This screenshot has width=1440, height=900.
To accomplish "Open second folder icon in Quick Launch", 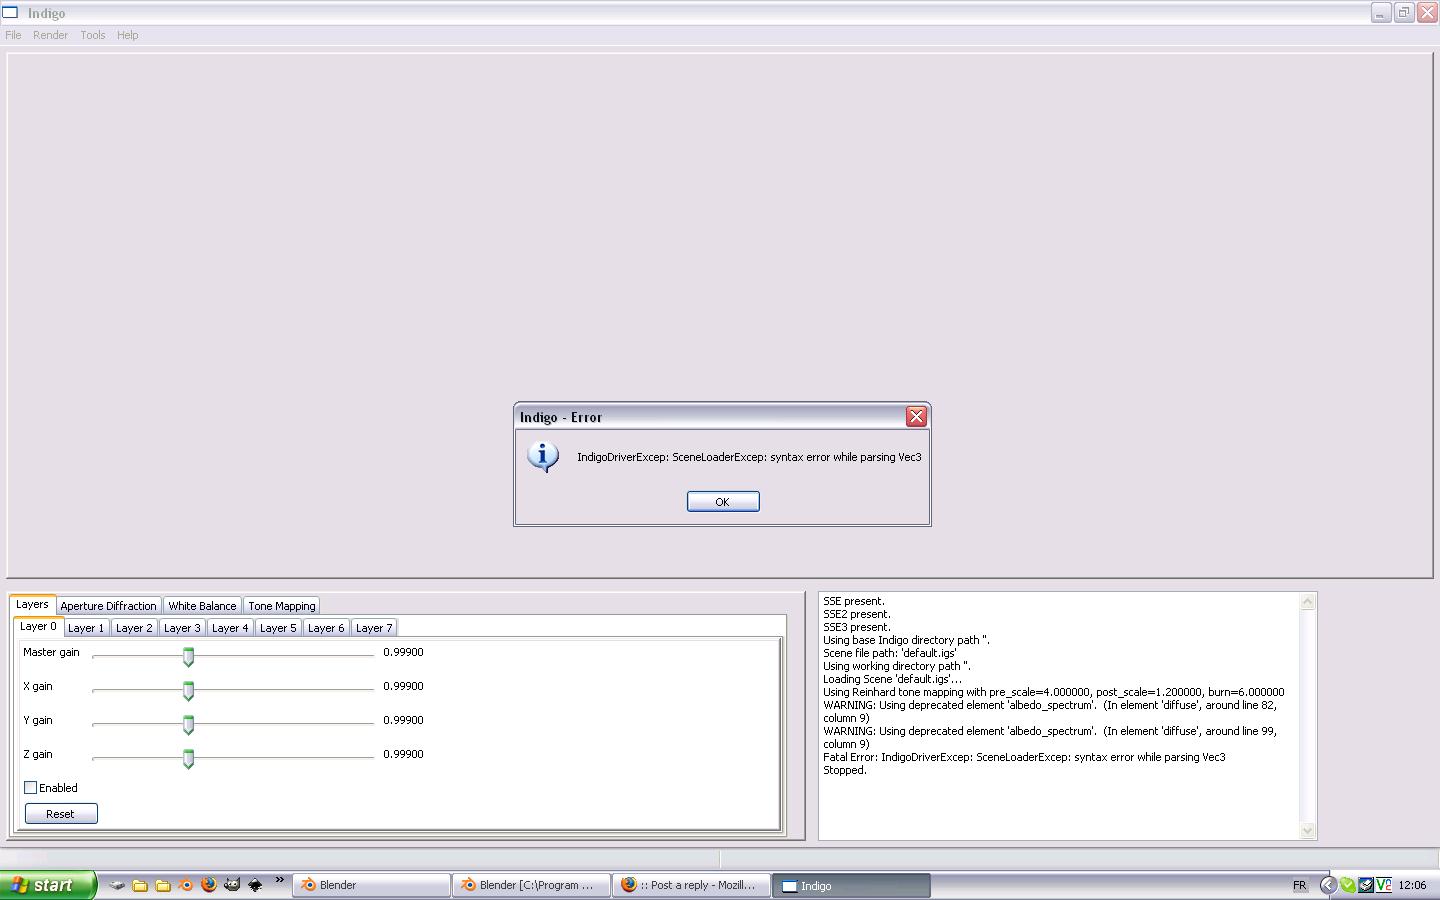I will (x=163, y=885).
